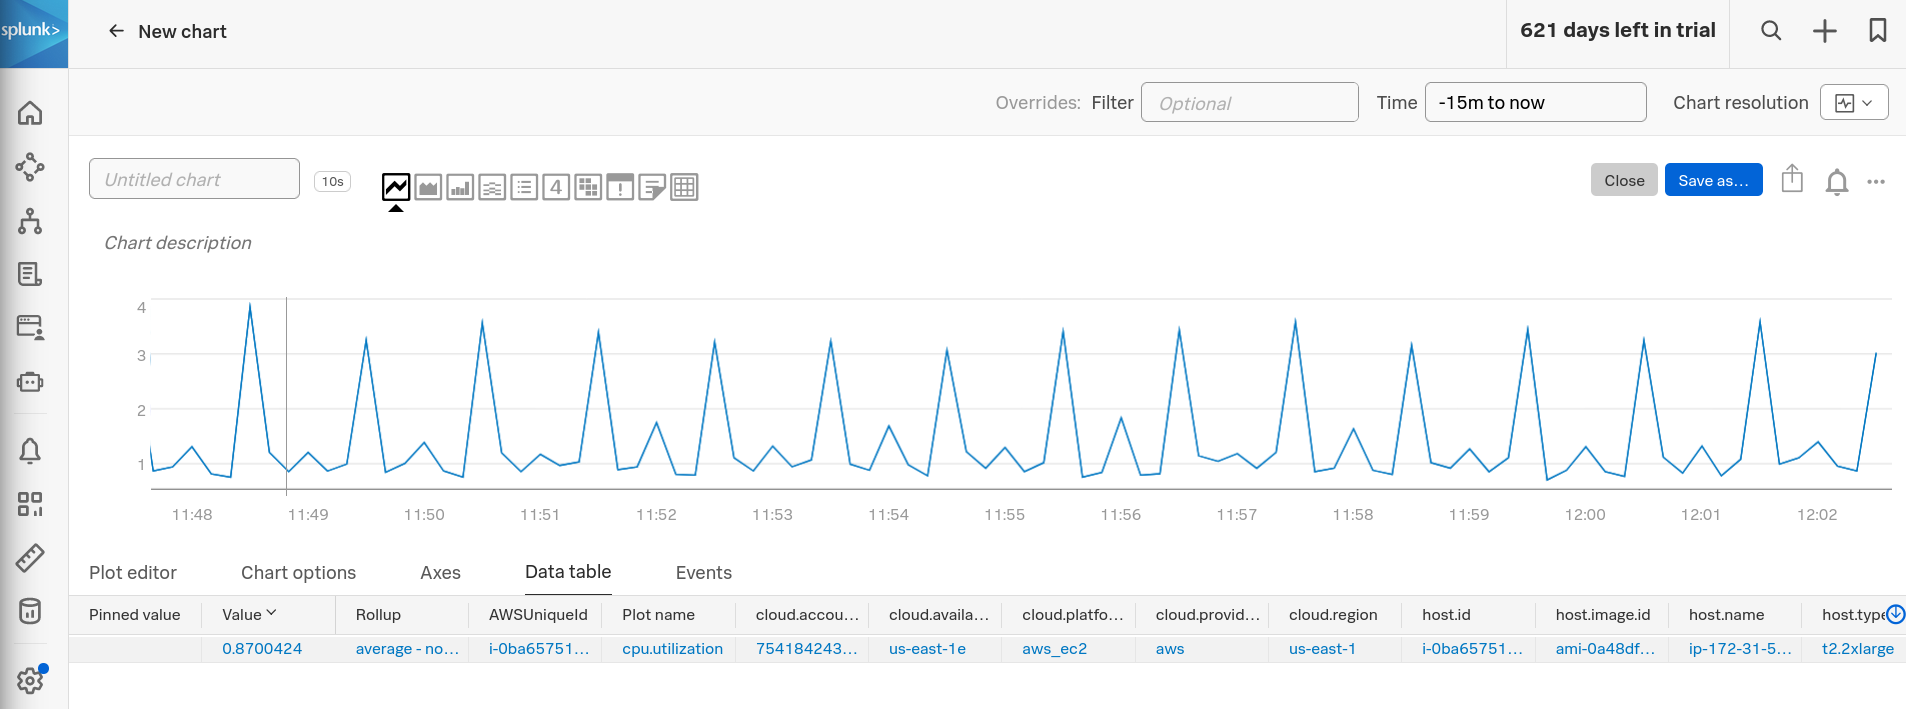This screenshot has height=709, width=1906.
Task: Select the heatmap chart type icon
Action: tap(588, 187)
